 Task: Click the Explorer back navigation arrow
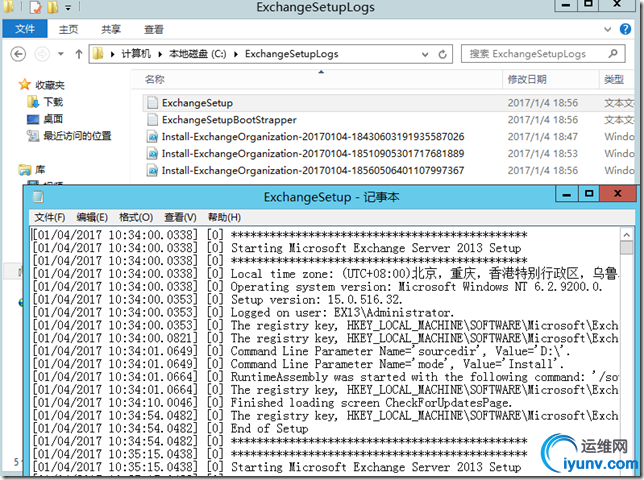[x=18, y=54]
